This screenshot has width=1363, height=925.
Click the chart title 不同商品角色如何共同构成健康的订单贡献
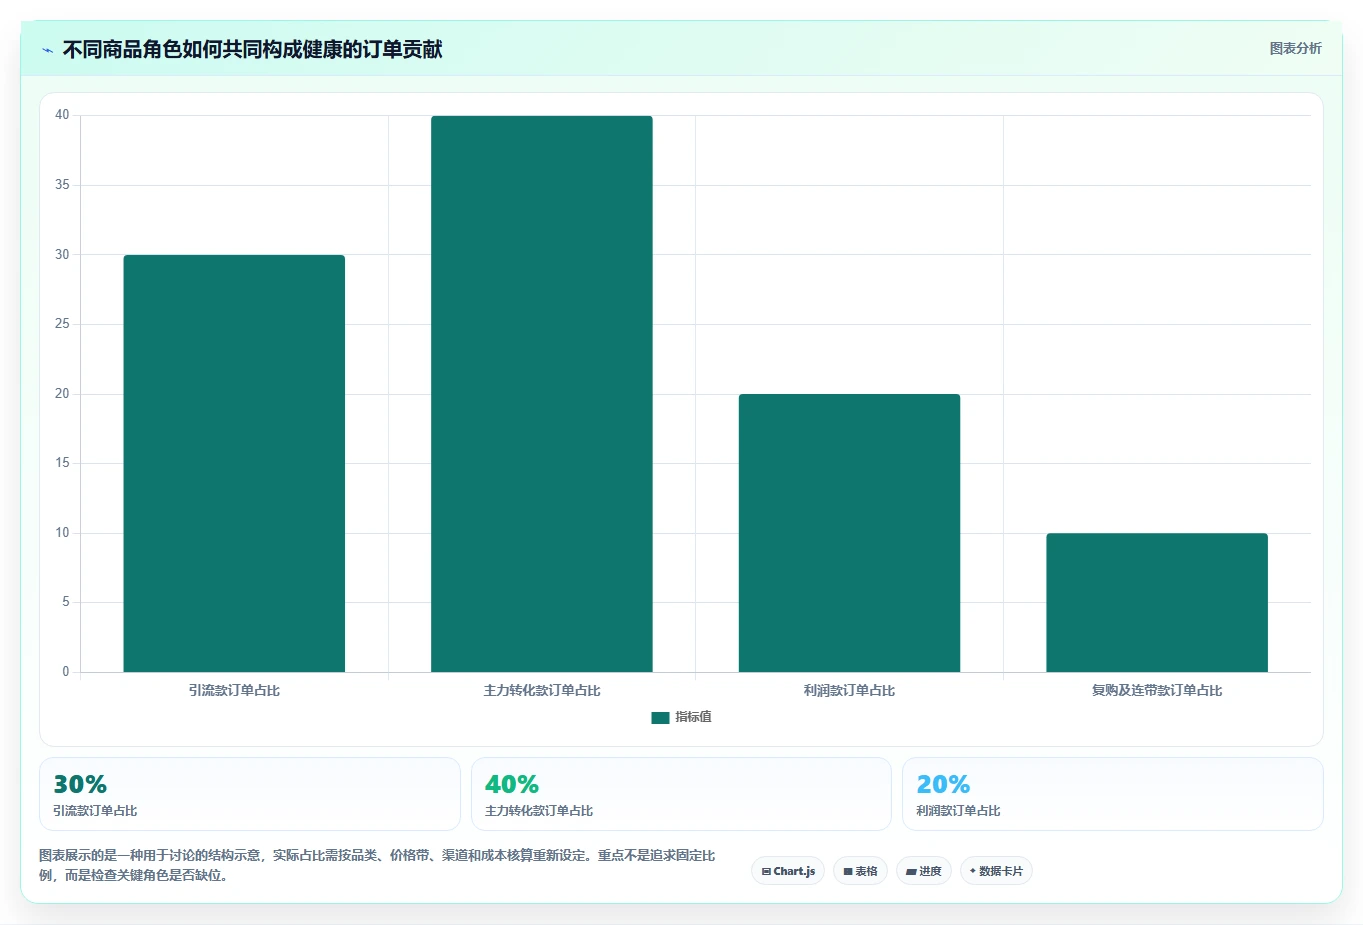pyautogui.click(x=252, y=49)
